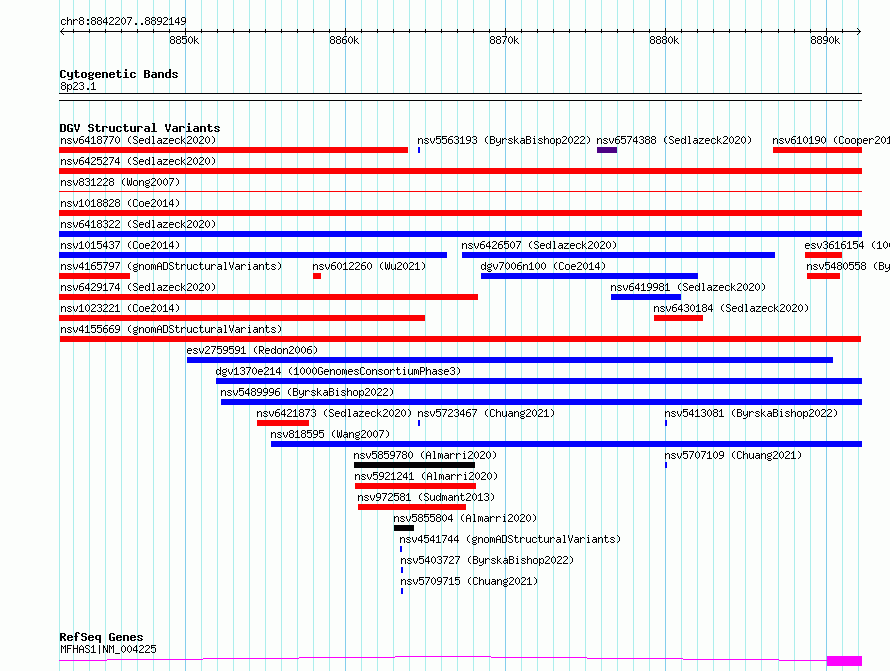Select the blue esv2759591 variant bar

[510, 360]
